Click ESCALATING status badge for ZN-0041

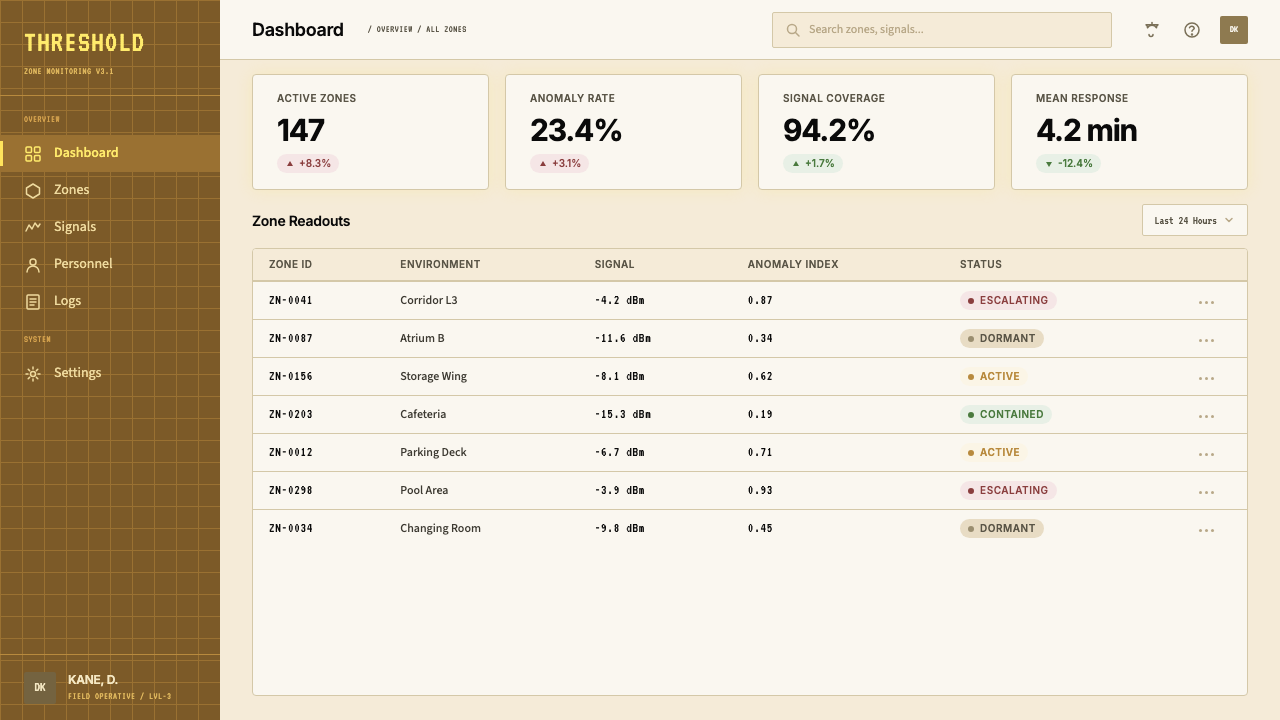1008,301
